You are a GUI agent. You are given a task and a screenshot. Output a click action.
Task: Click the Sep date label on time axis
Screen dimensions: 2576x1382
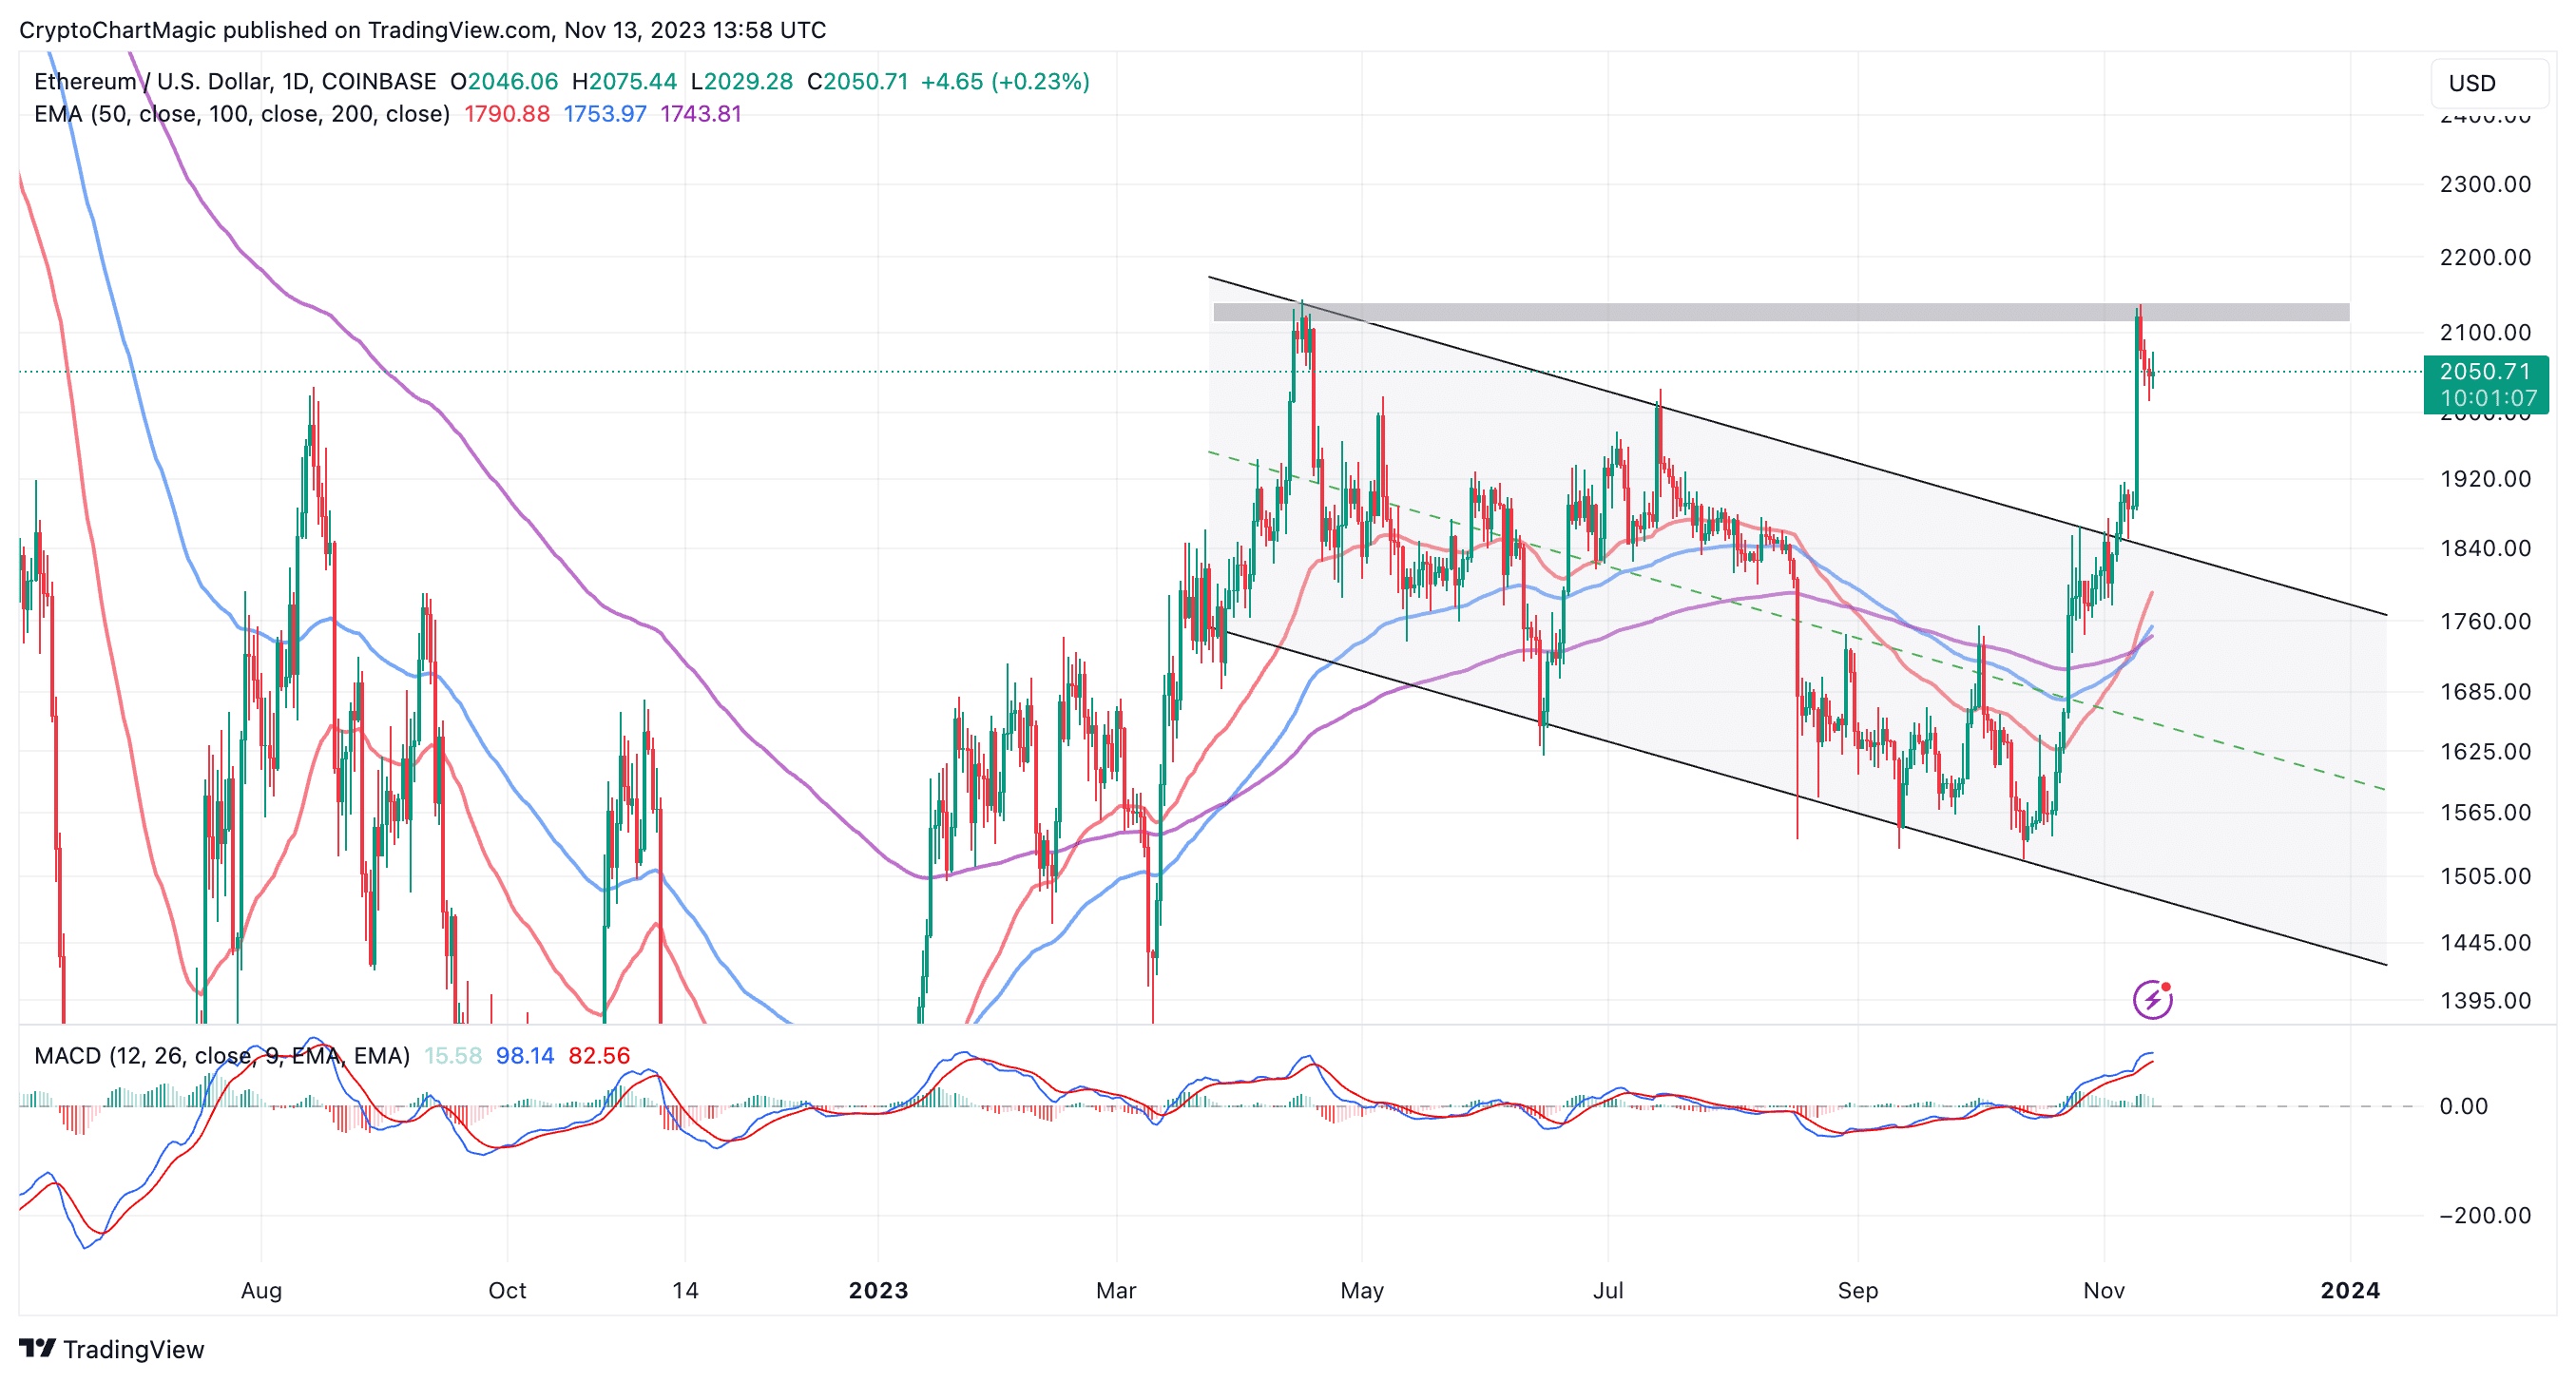coord(1858,1290)
